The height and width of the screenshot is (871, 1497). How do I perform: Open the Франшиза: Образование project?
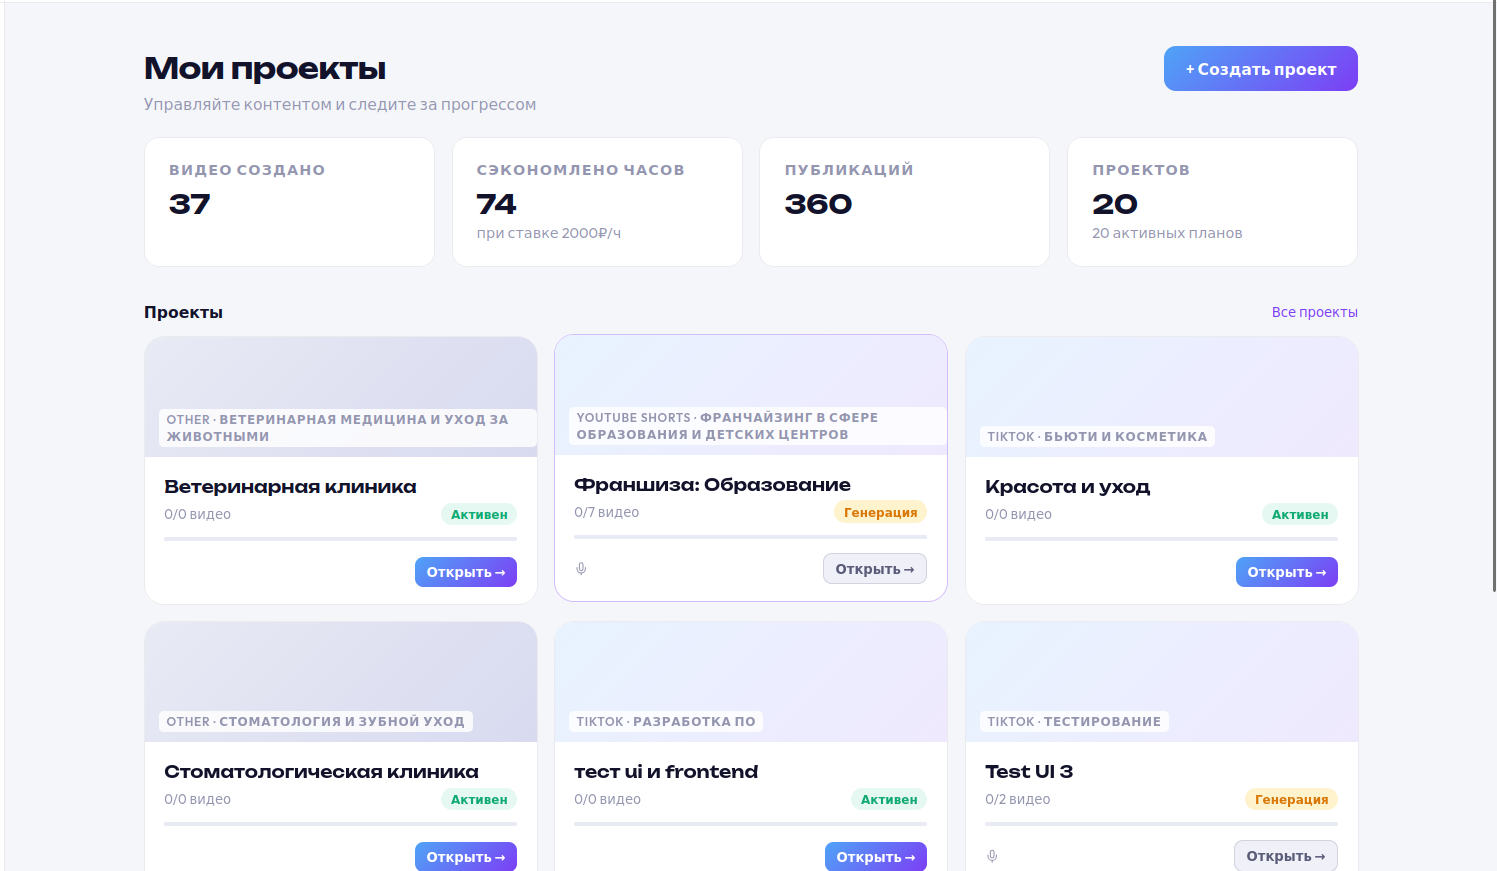point(874,569)
